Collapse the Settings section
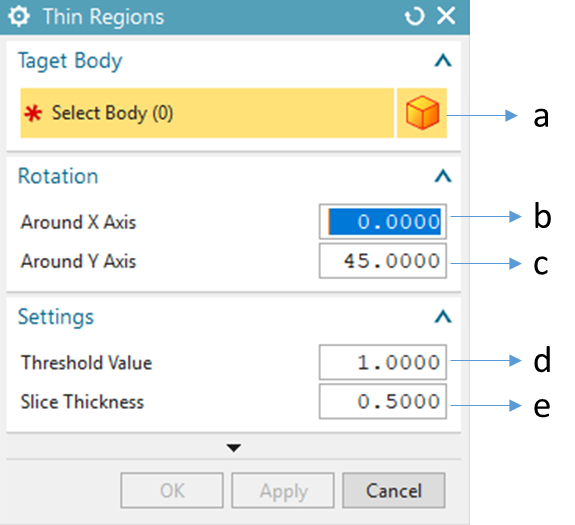Viewport: 575px width, 525px height. [443, 317]
